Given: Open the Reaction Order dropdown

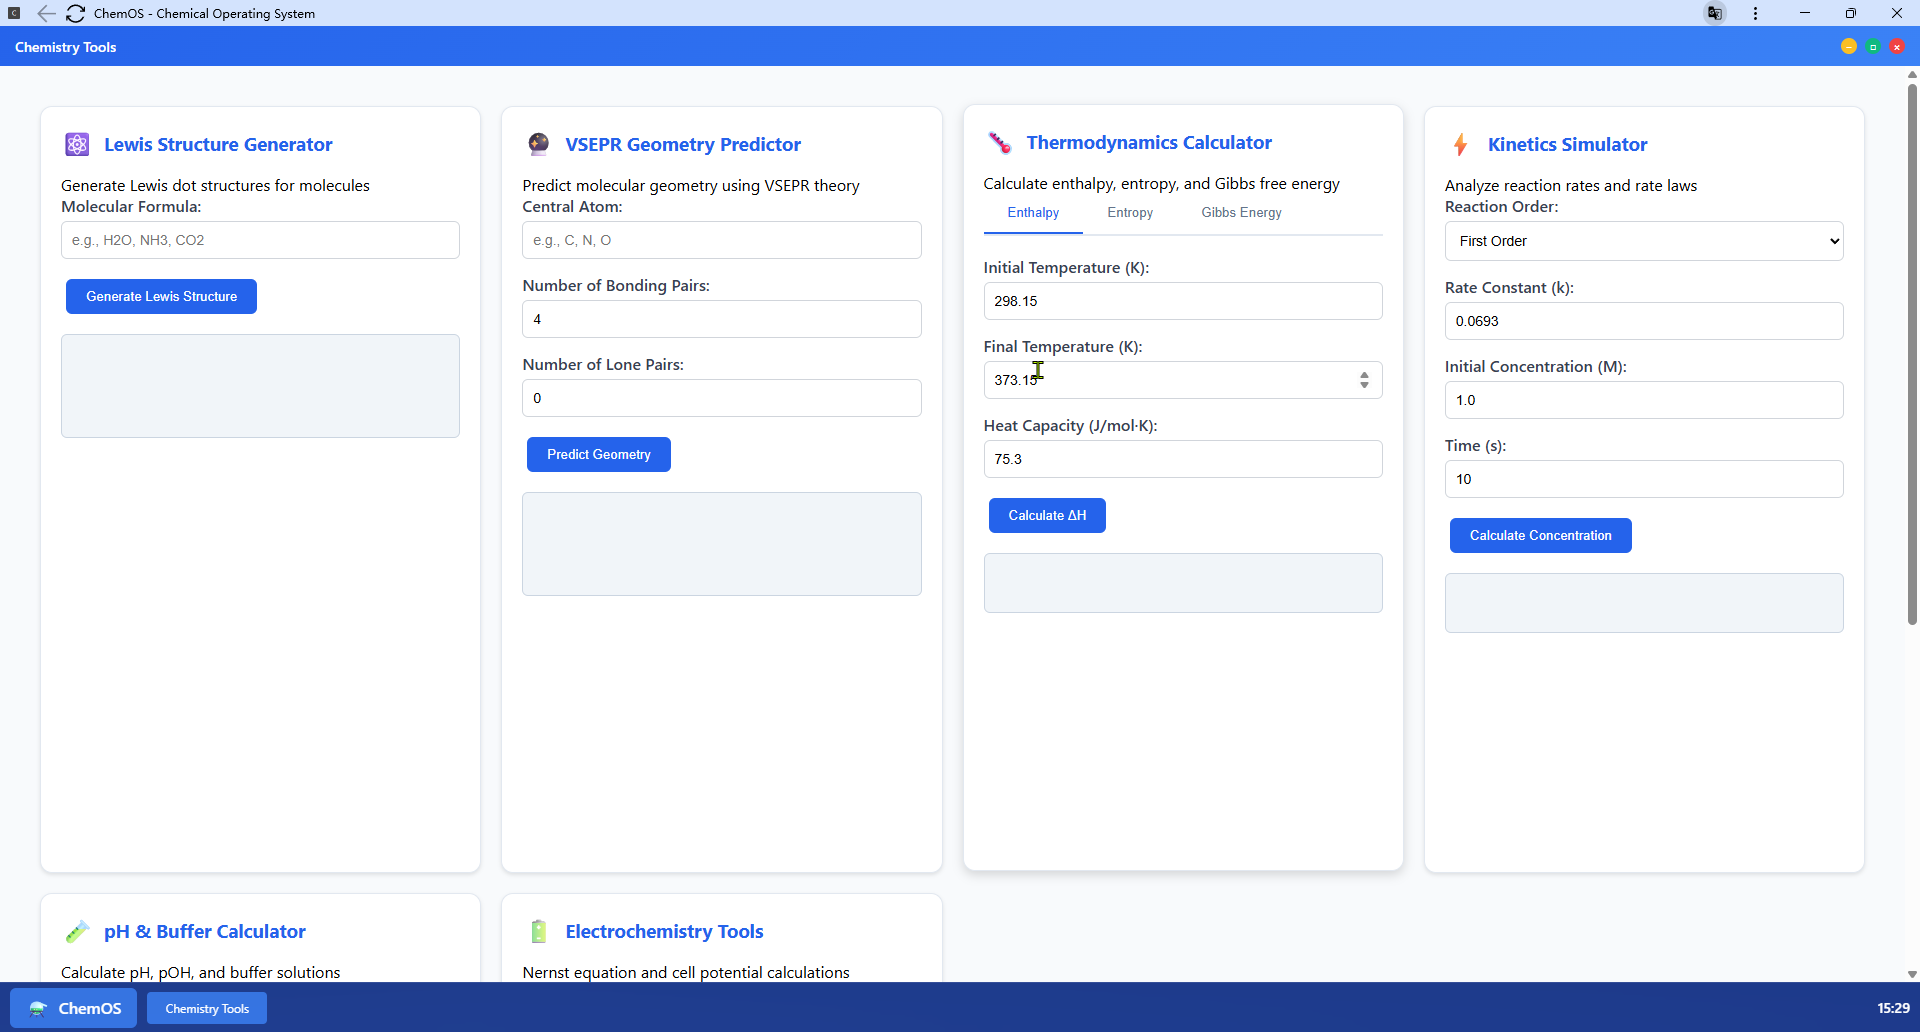Looking at the screenshot, I should click(x=1644, y=241).
